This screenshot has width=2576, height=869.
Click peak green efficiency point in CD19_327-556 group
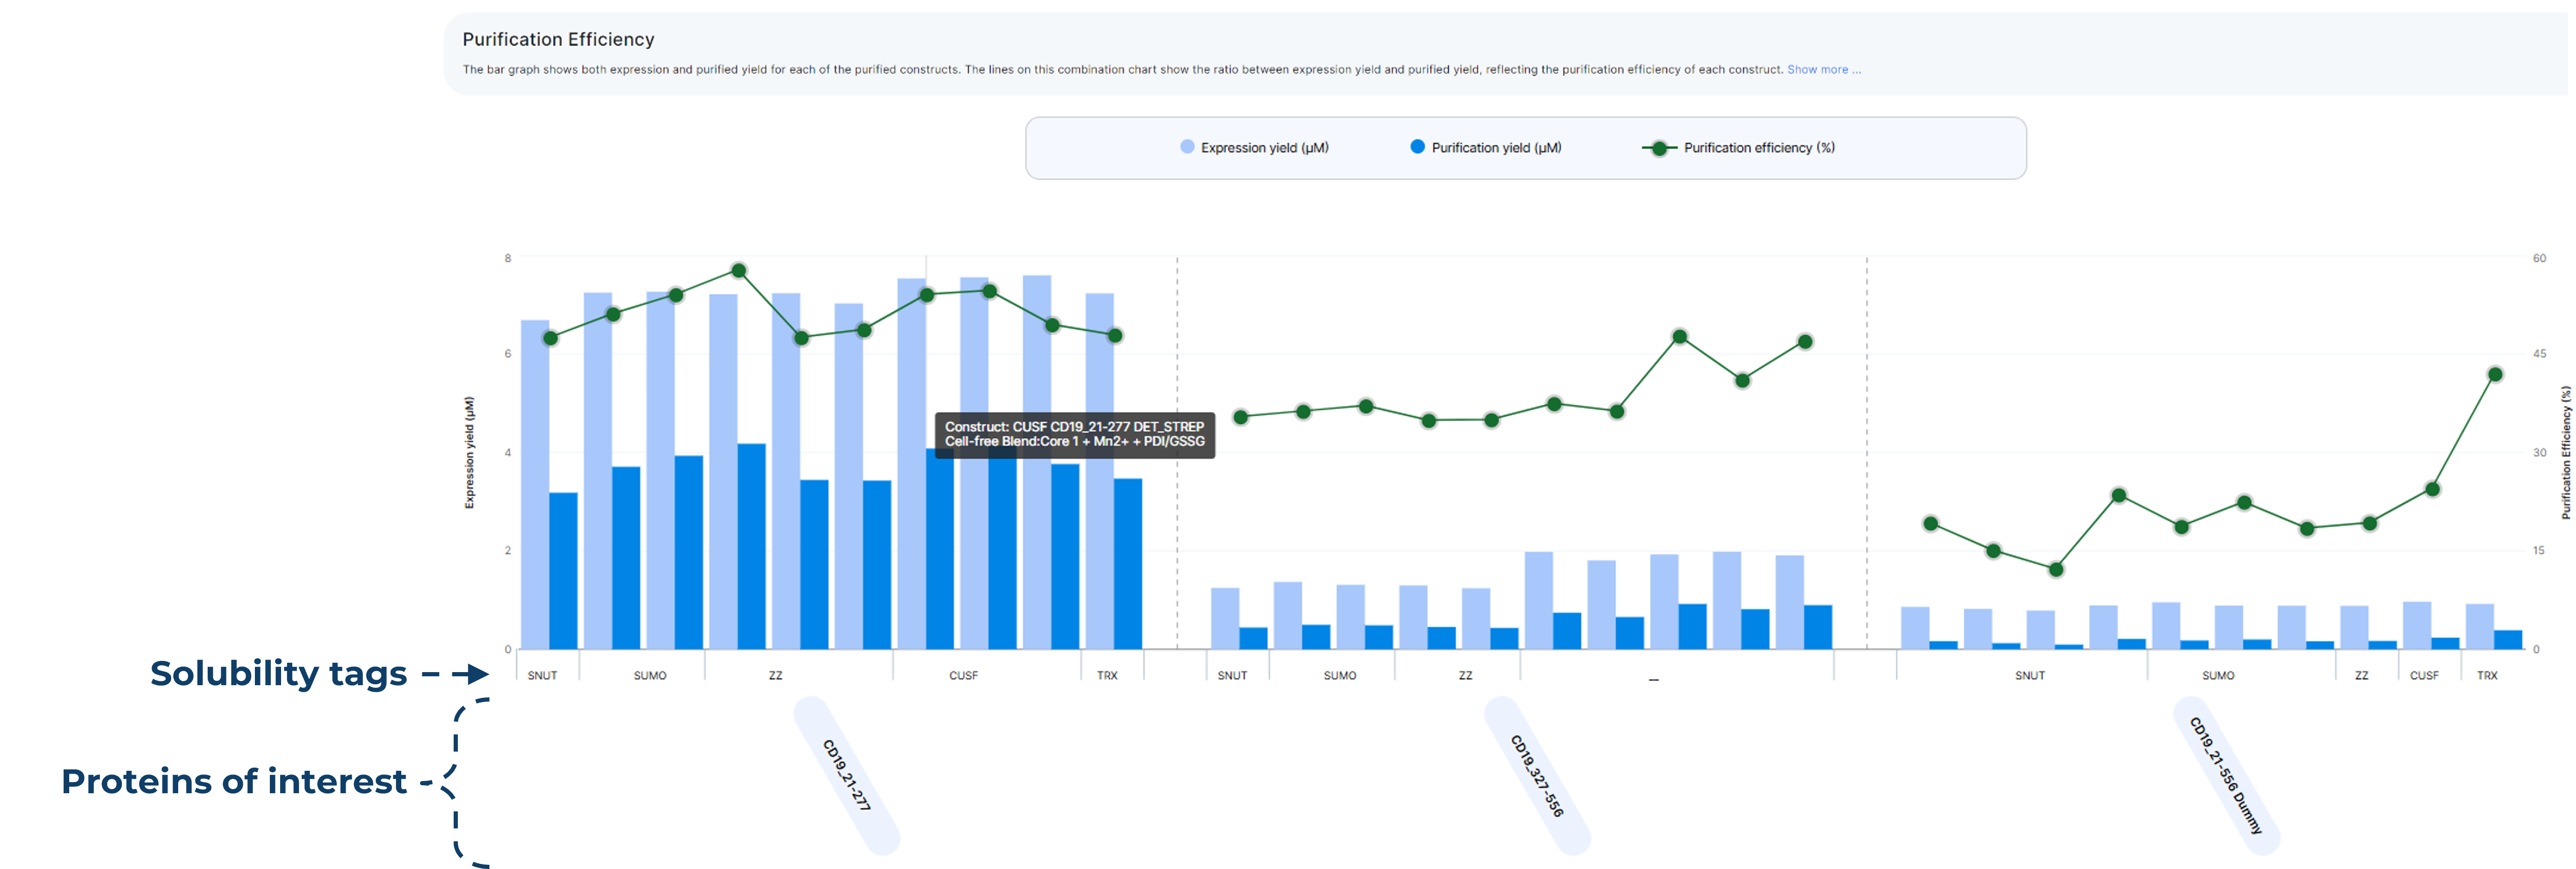1680,337
